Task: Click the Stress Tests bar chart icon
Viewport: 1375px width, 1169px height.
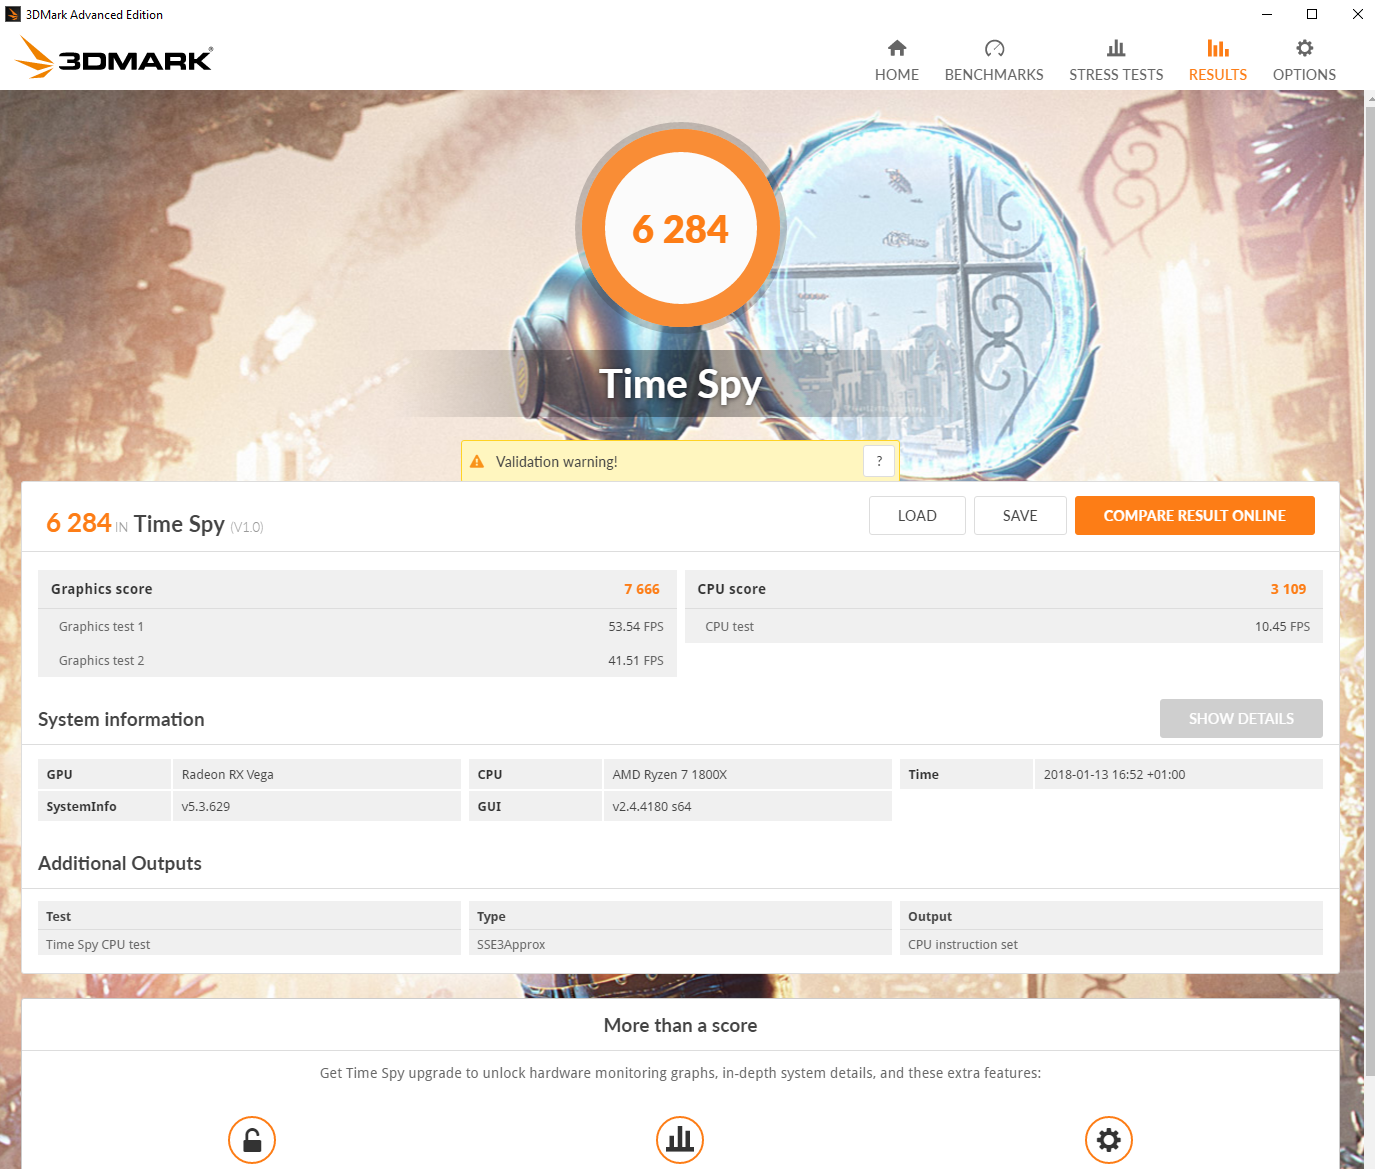Action: pos(1116,48)
